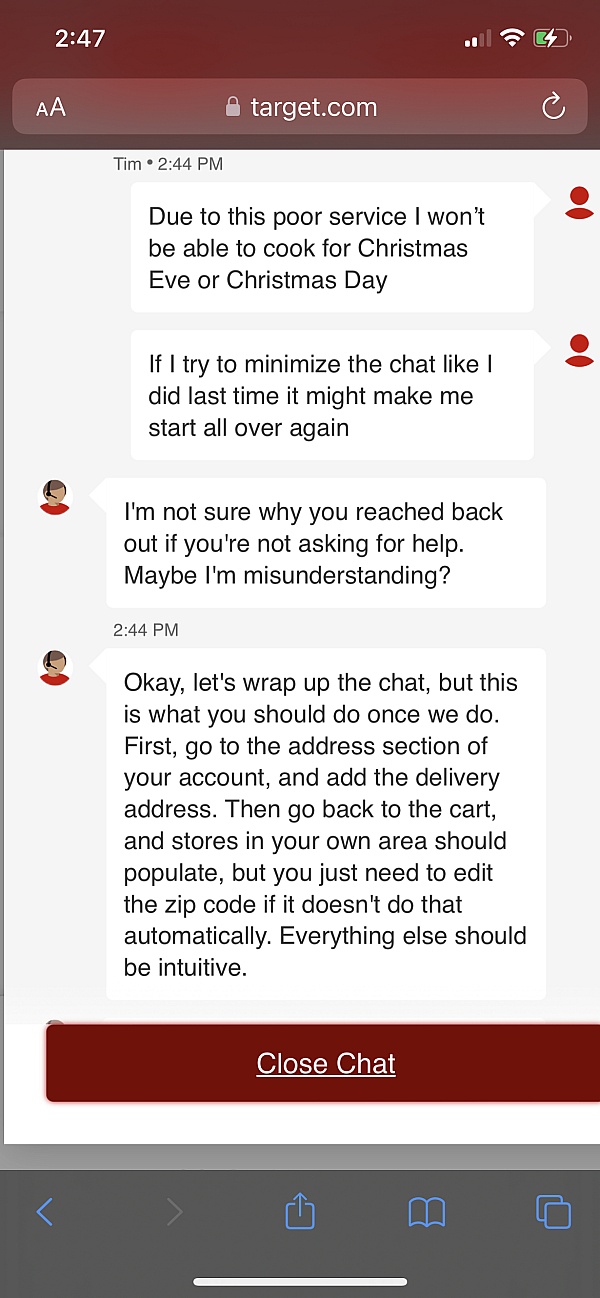The height and width of the screenshot is (1298, 600).
Task: Tap the home indicator bar at bottom
Action: (300, 1281)
